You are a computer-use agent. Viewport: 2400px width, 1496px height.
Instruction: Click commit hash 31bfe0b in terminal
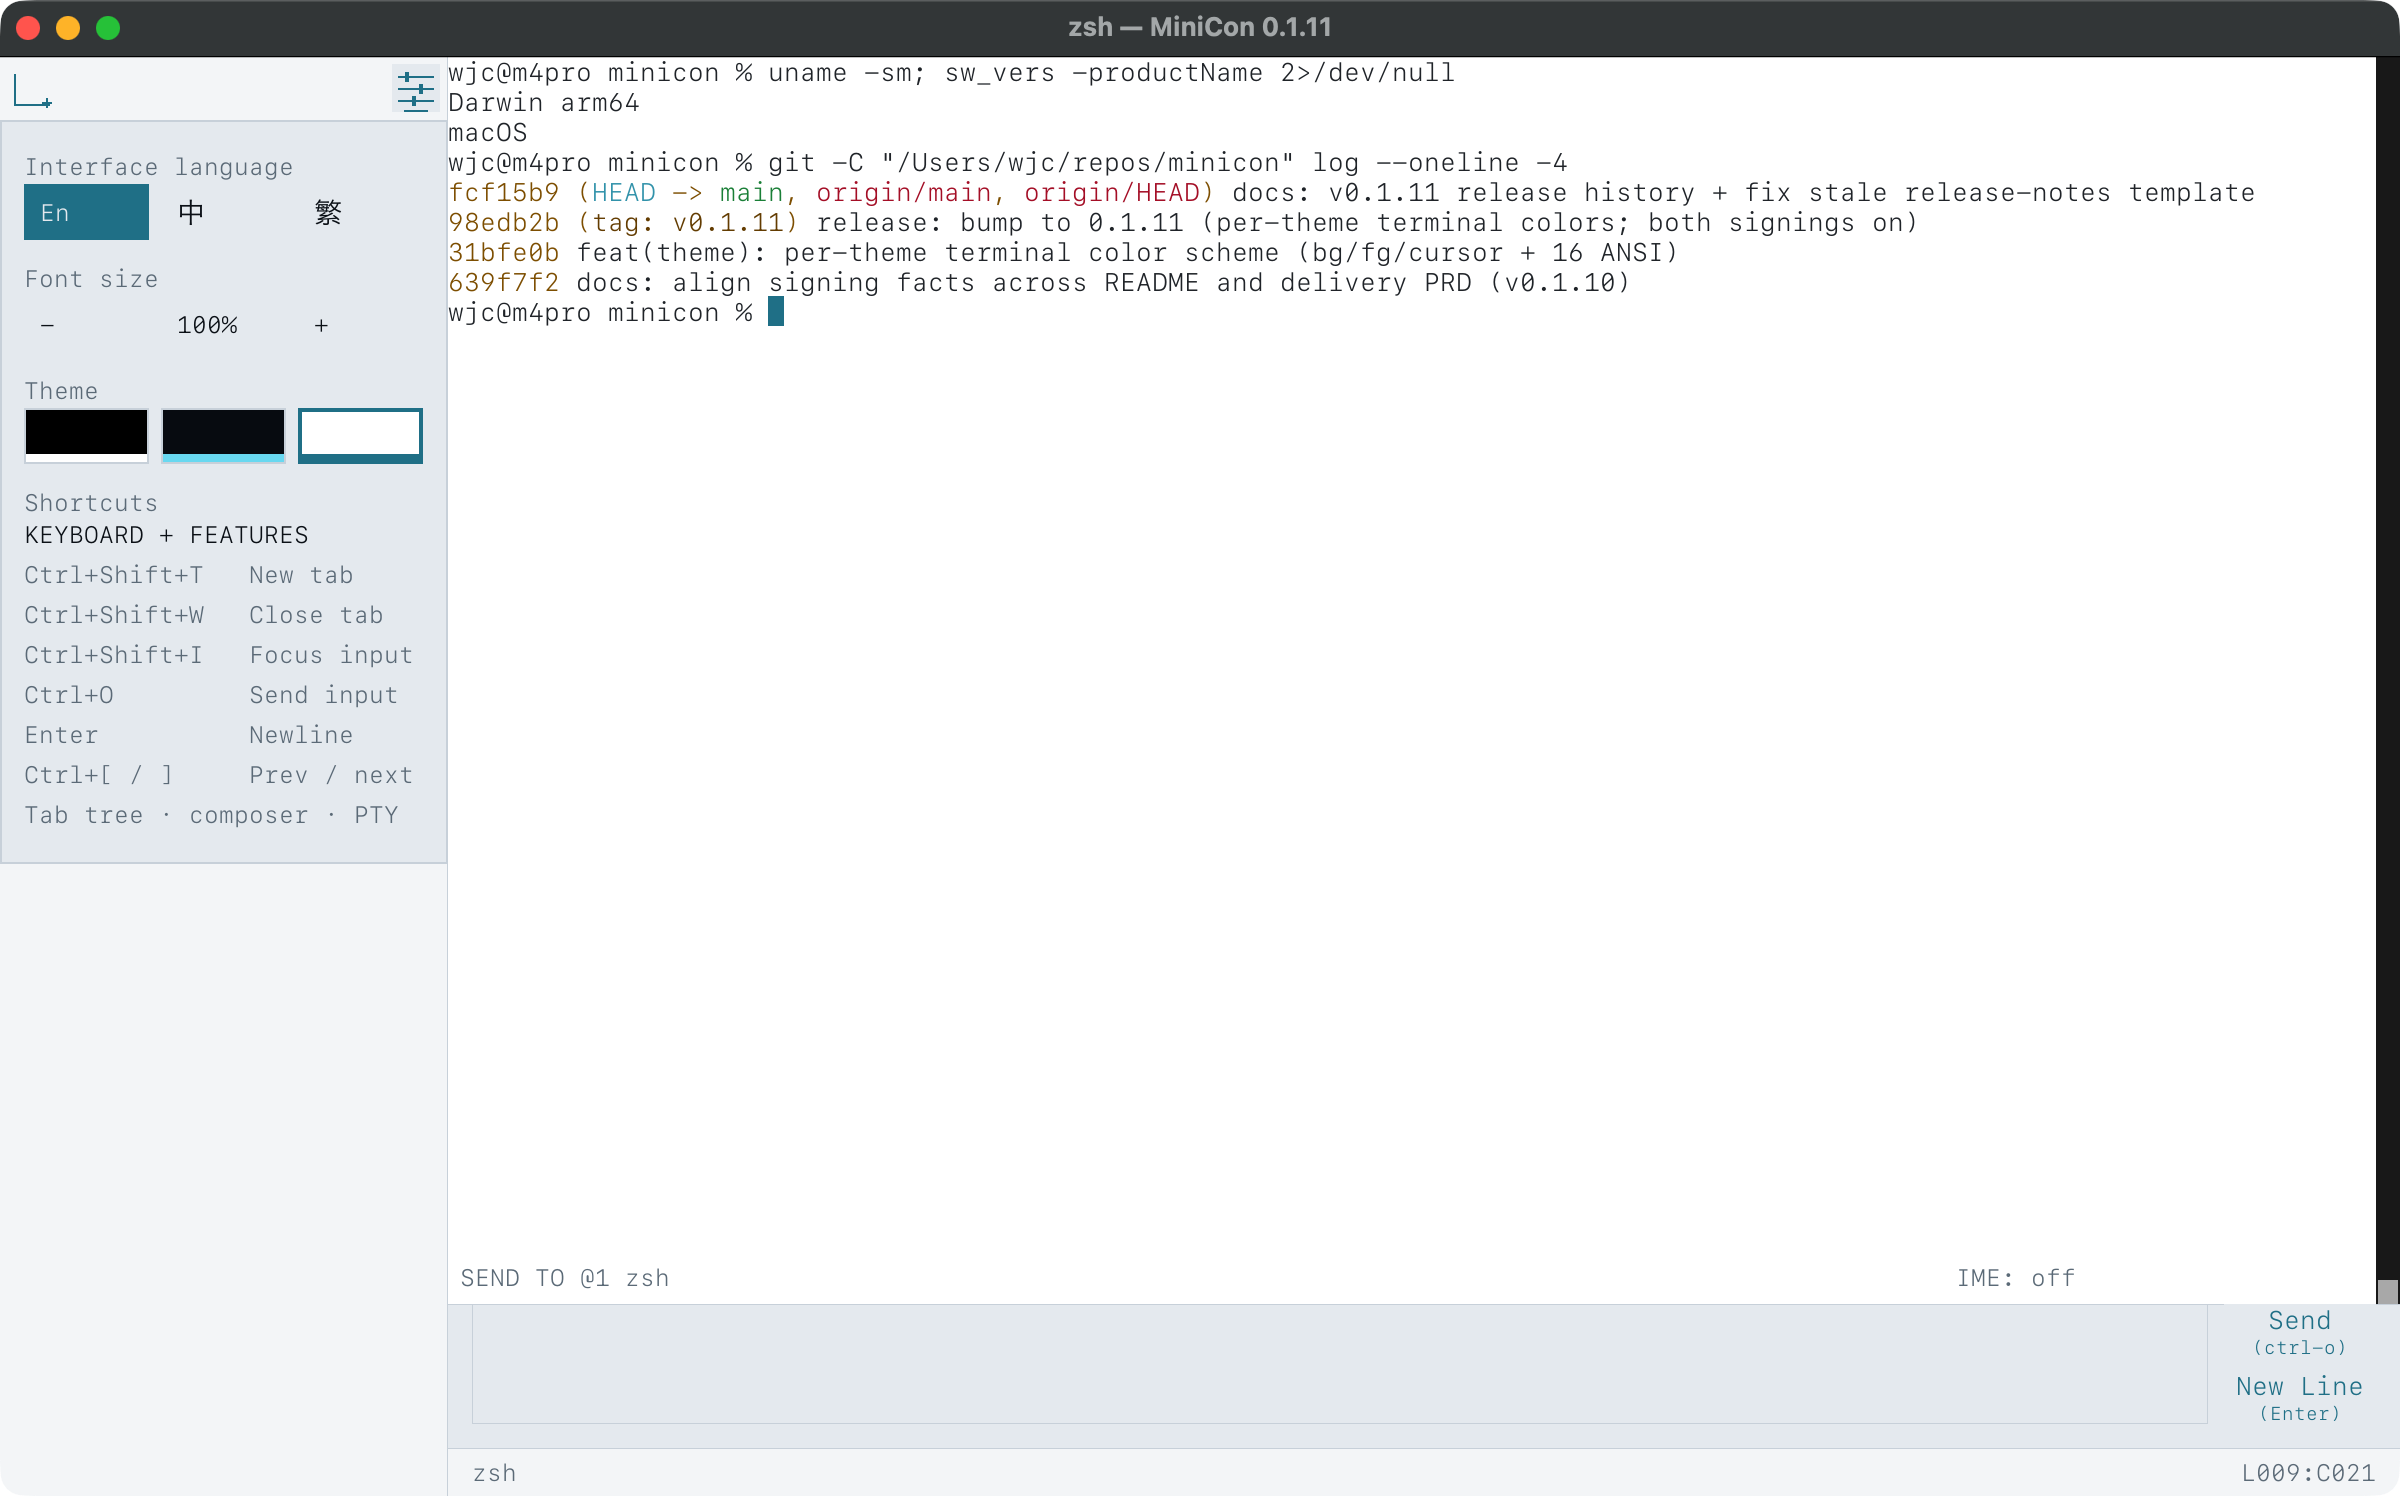504,253
